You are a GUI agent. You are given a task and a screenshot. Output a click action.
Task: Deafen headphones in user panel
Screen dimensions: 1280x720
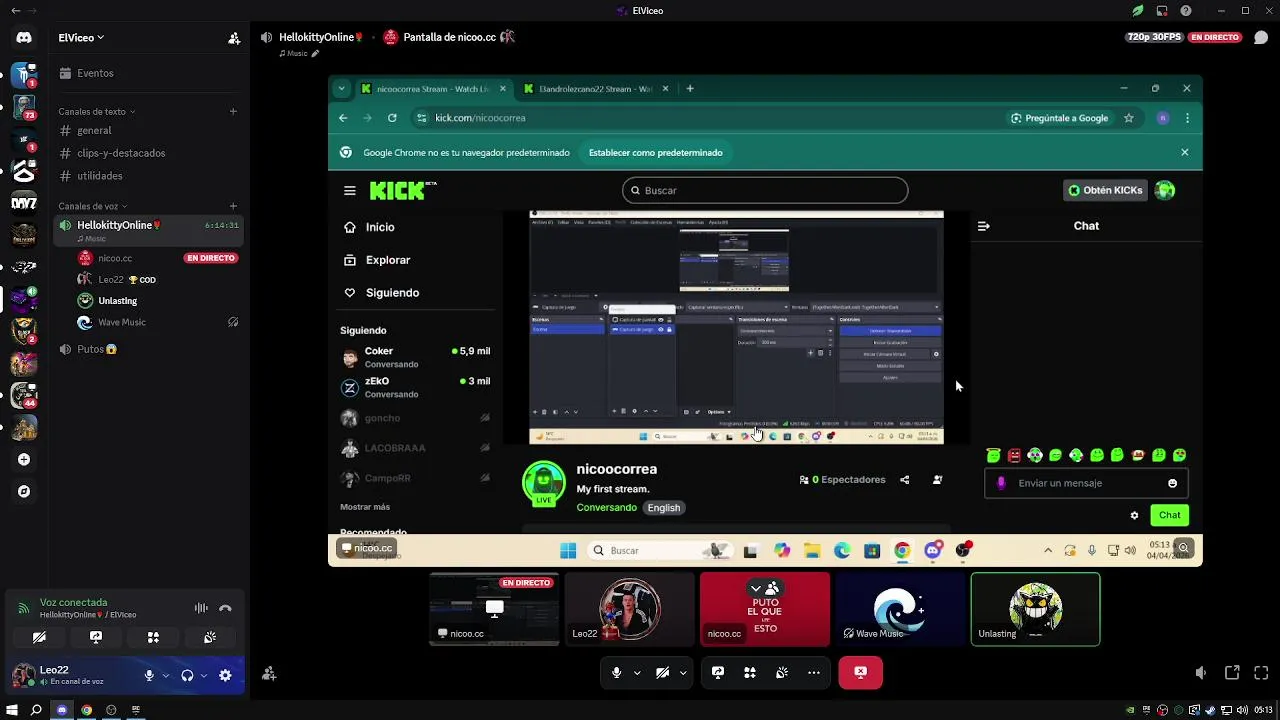(187, 676)
